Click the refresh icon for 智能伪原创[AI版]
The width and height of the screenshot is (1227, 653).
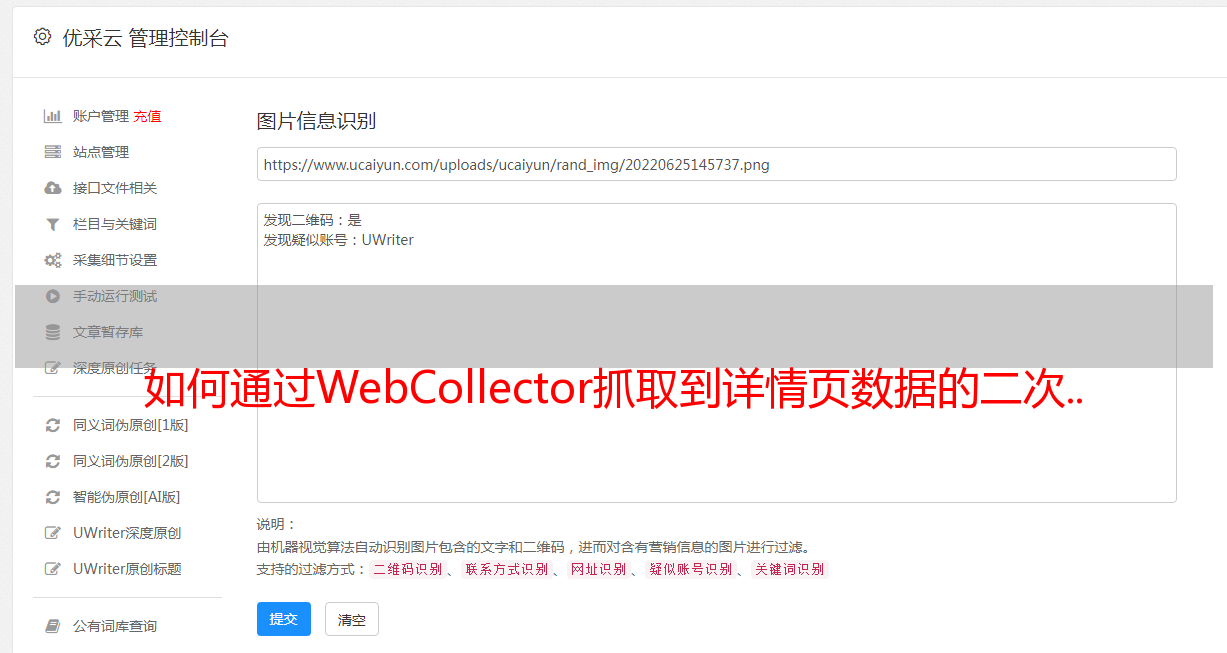point(53,497)
